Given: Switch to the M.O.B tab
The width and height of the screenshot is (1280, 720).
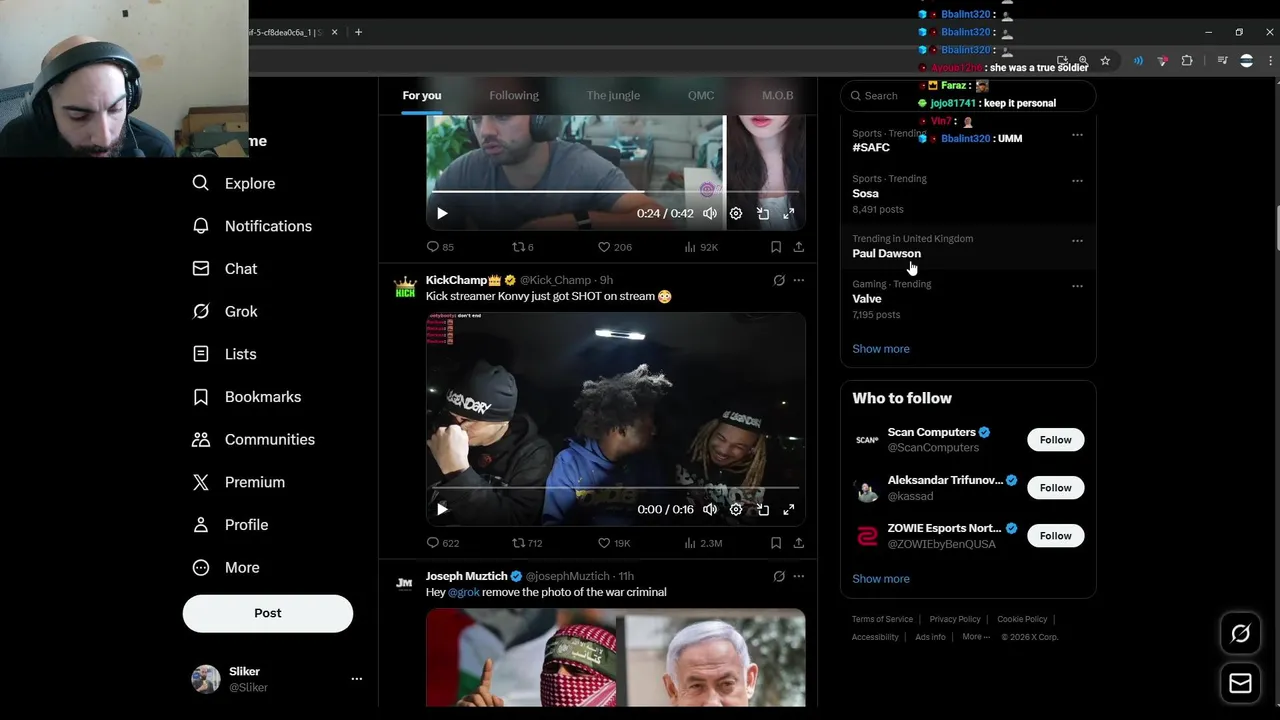Looking at the screenshot, I should point(778,95).
